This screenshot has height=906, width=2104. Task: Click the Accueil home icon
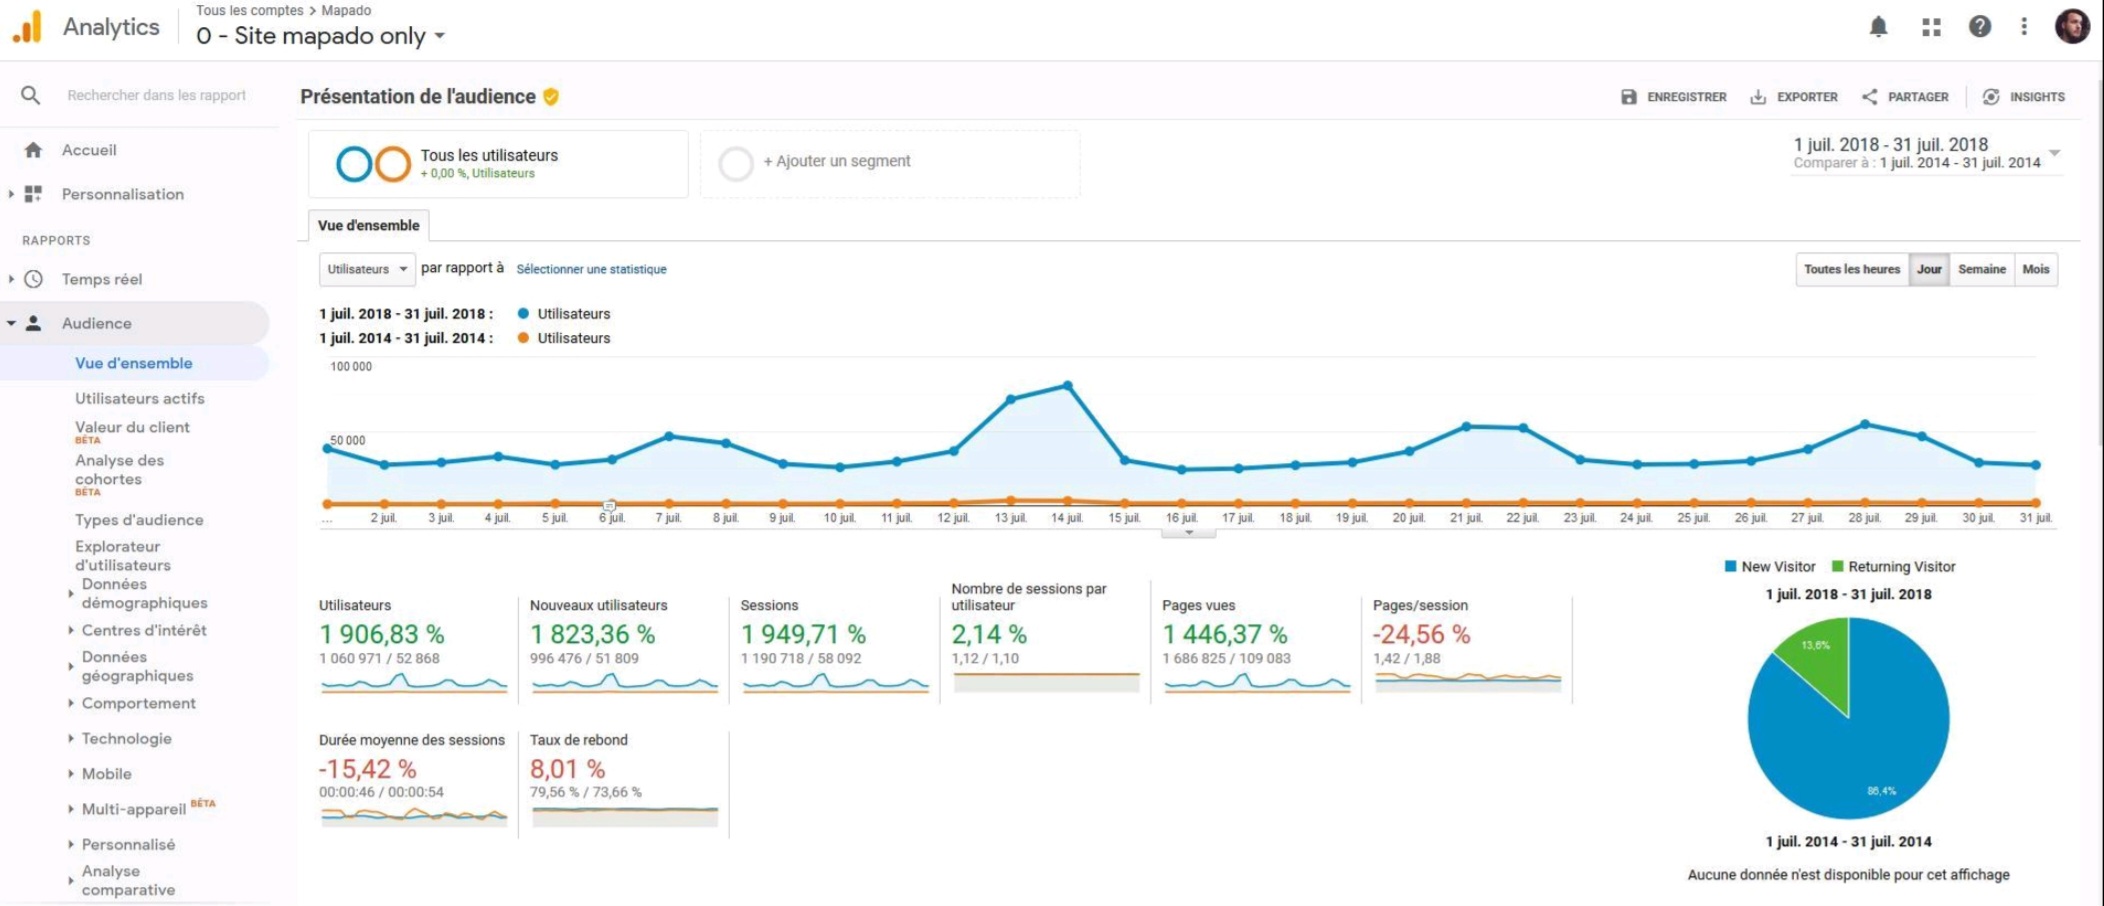(x=33, y=150)
